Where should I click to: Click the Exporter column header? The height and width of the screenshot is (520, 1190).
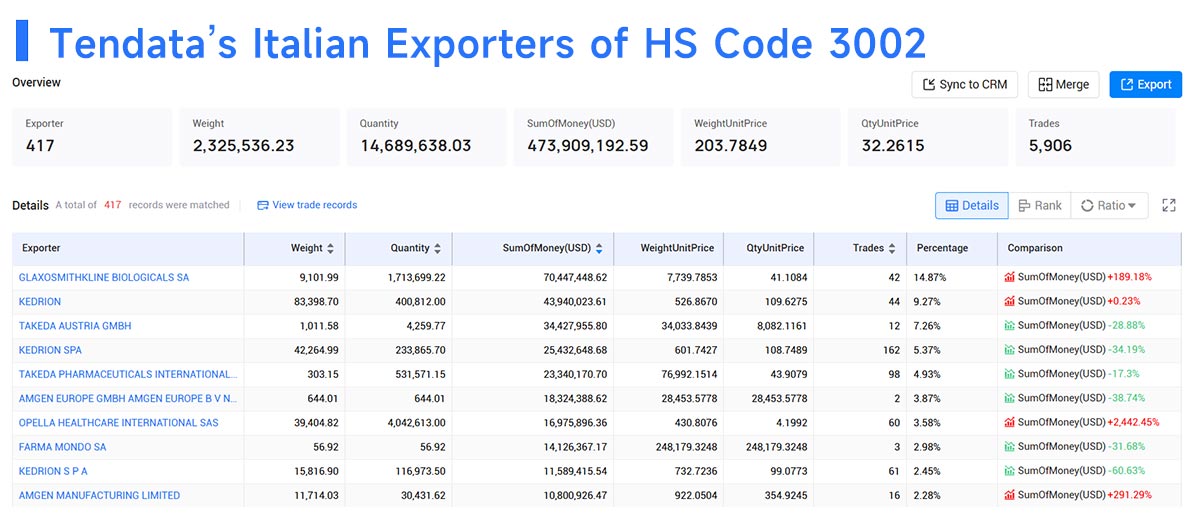(128, 248)
